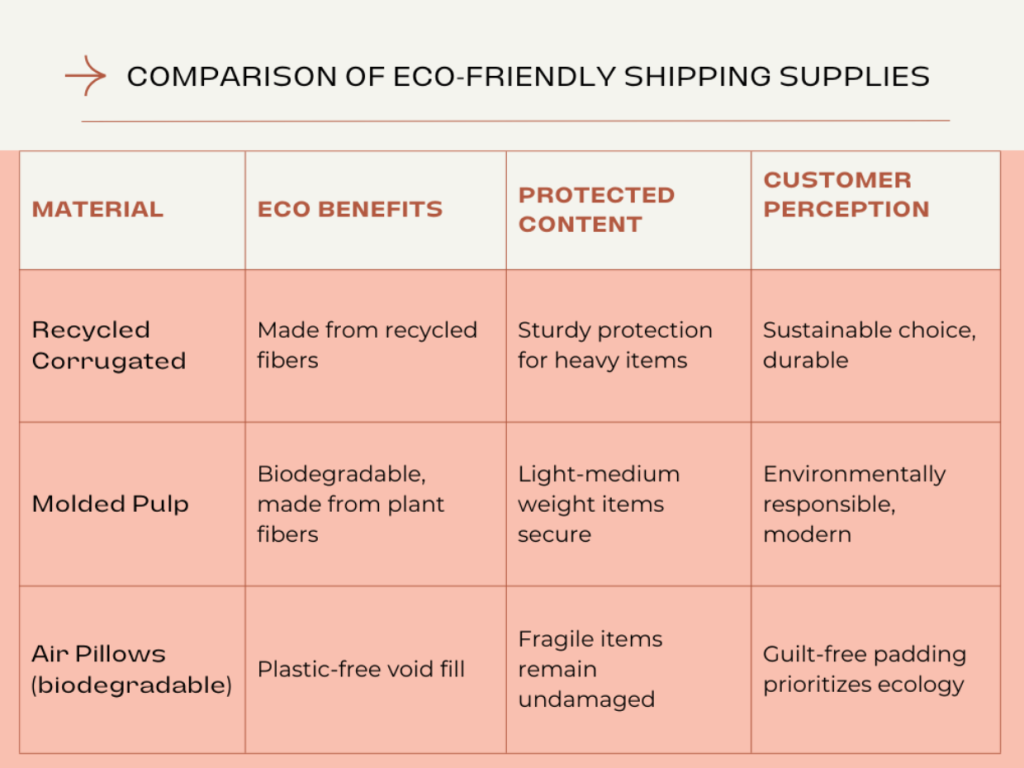This screenshot has width=1024, height=768.
Task: Click the CUSTOMER PERCEPTION column header
Action: click(x=846, y=195)
